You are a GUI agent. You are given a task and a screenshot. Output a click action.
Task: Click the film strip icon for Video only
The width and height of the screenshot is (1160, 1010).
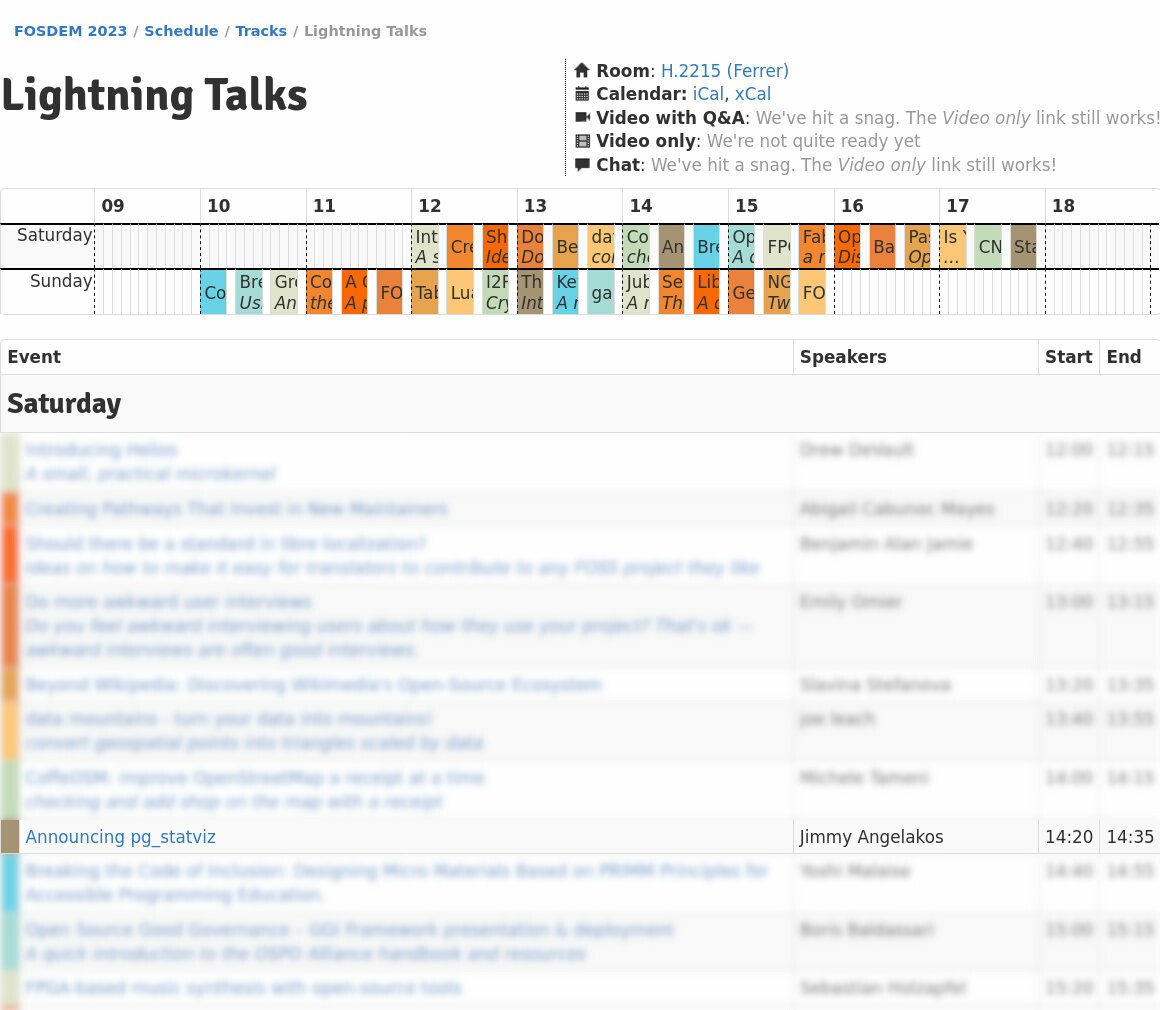pos(583,141)
